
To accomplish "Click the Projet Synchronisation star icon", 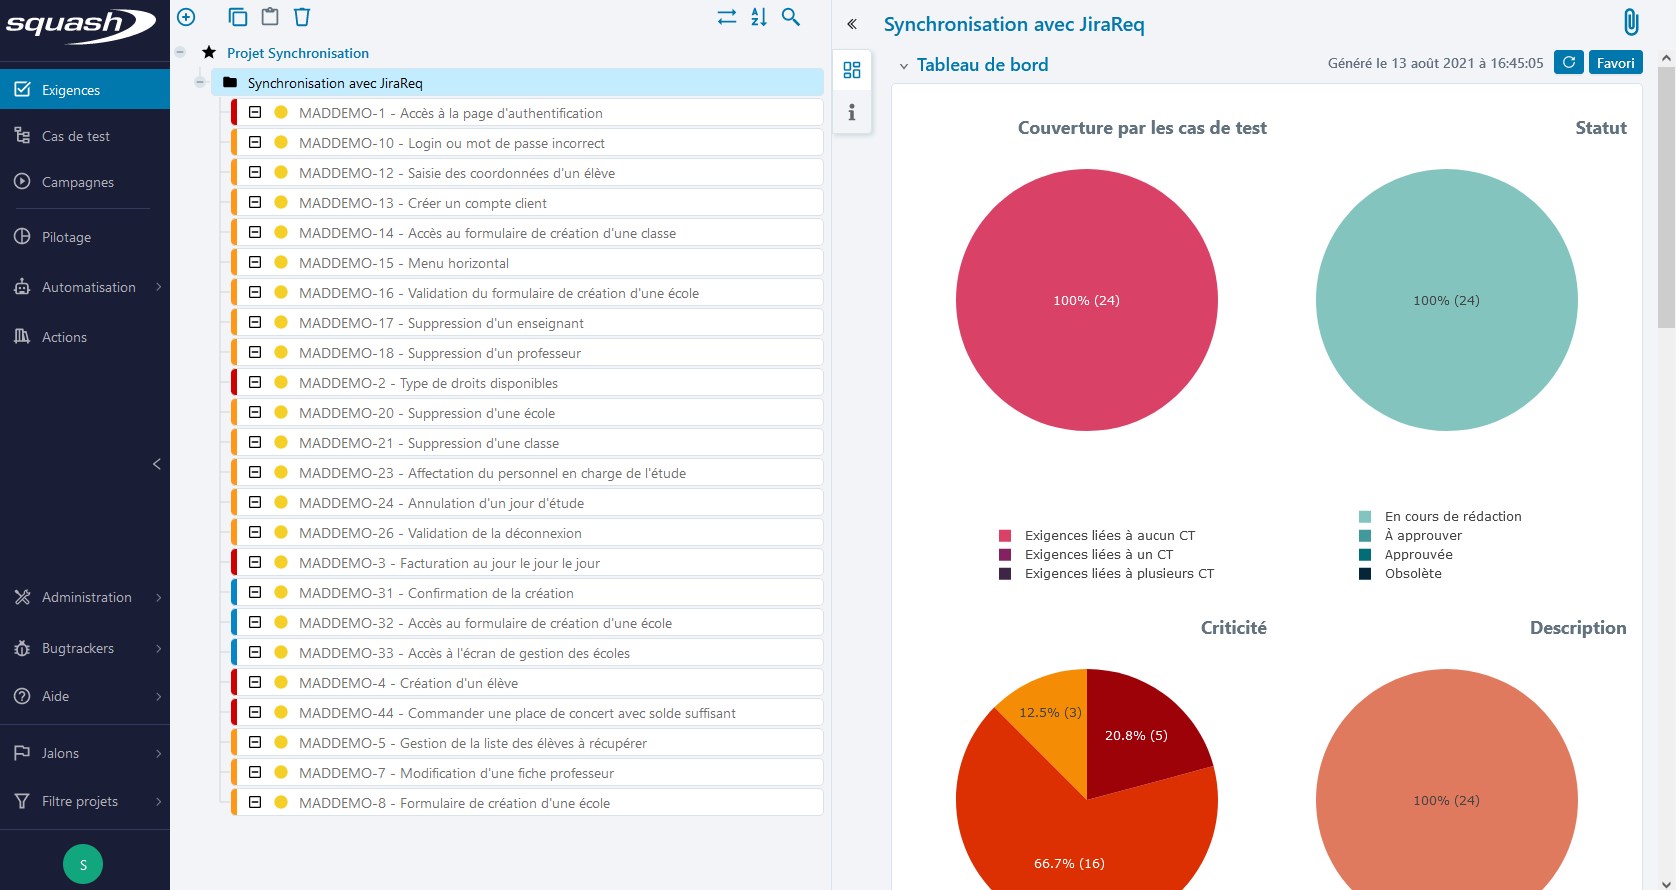I will pos(209,52).
